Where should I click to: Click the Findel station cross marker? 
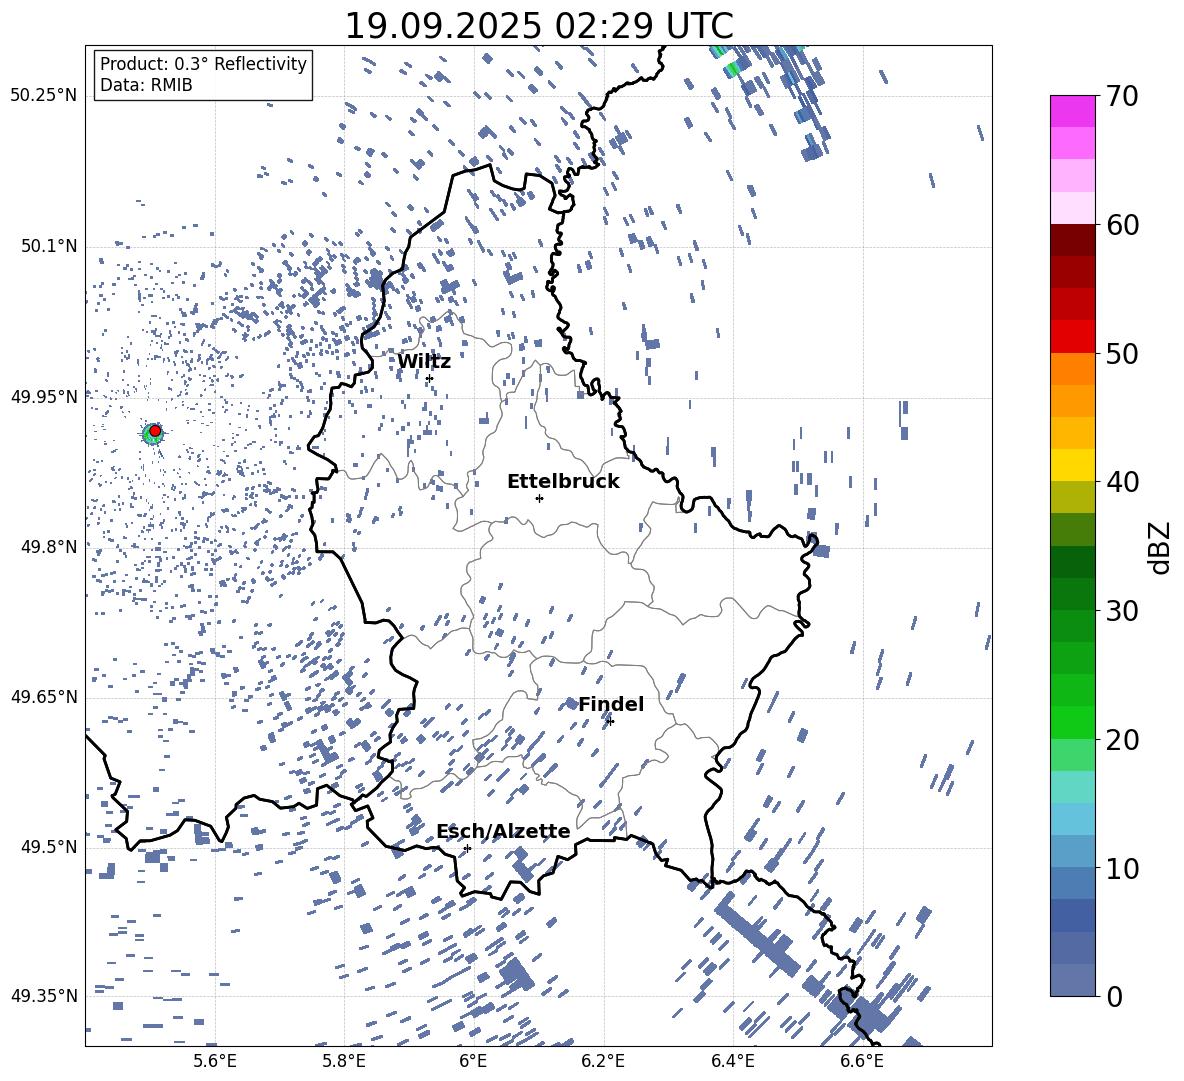pyautogui.click(x=610, y=721)
